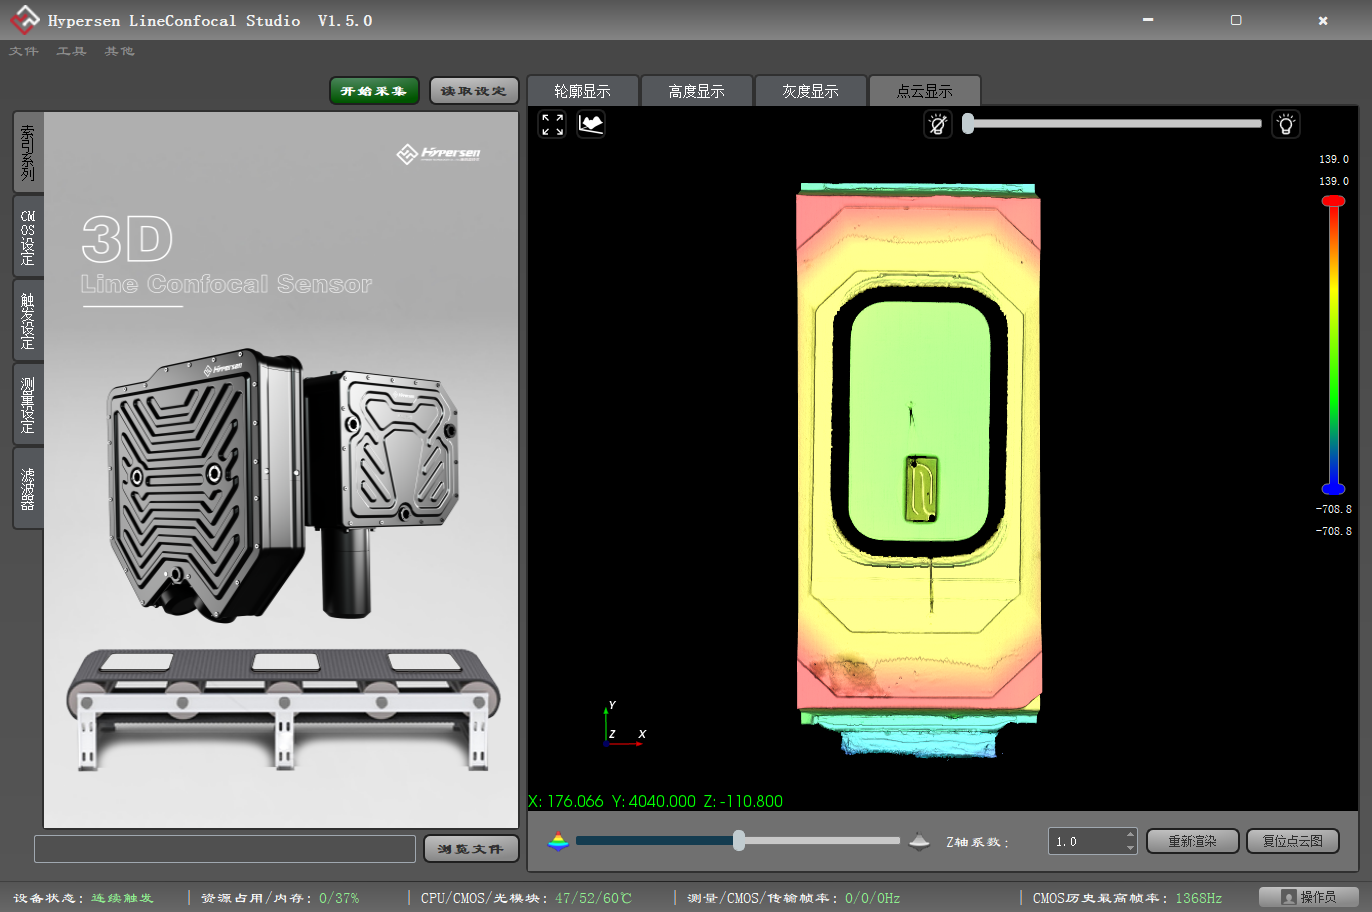Screen dimensions: 1372x912
Task: Click the 3D Line Confocal Sensor image
Action: tap(281, 470)
